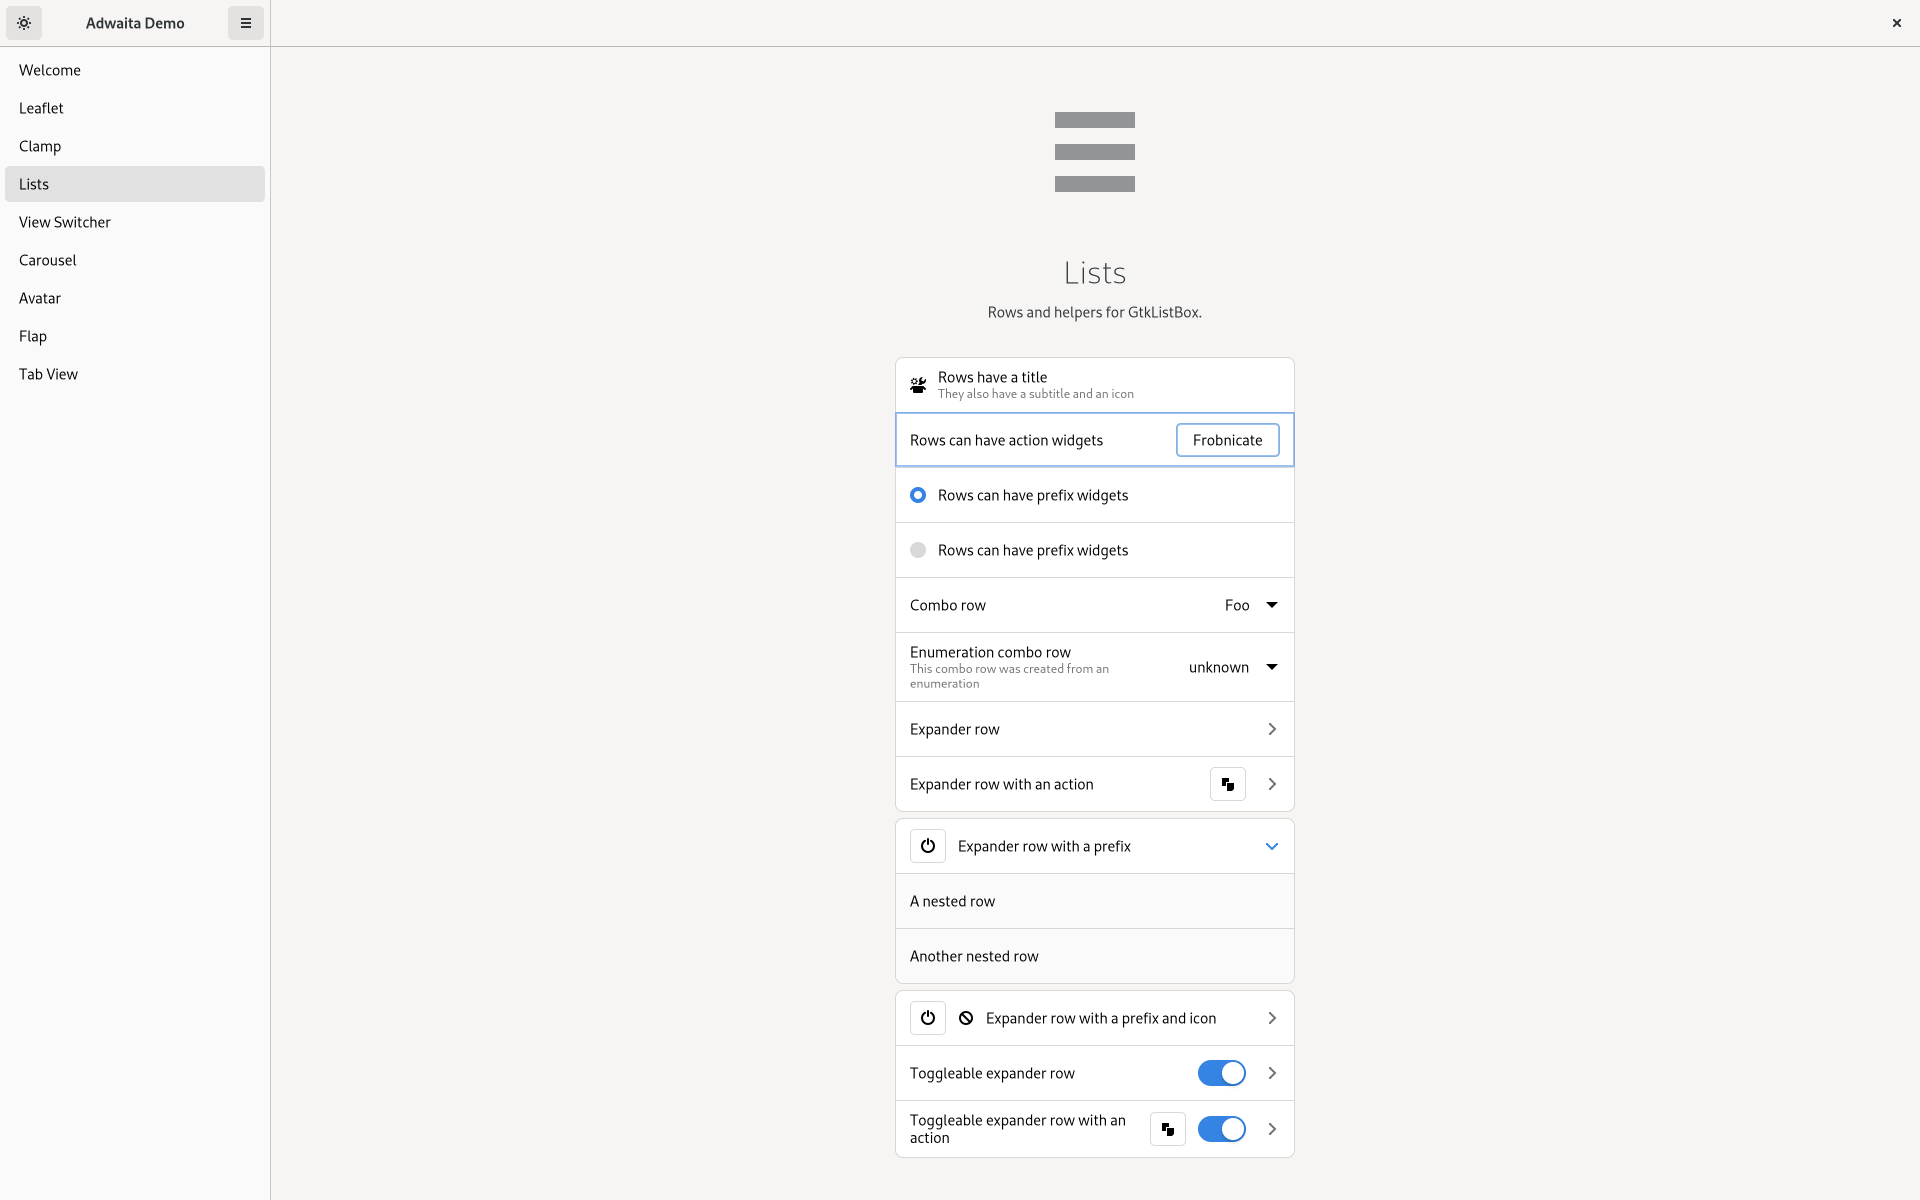Close the Adwaita Demo window
This screenshot has height=1200, width=1920.
click(x=1896, y=23)
